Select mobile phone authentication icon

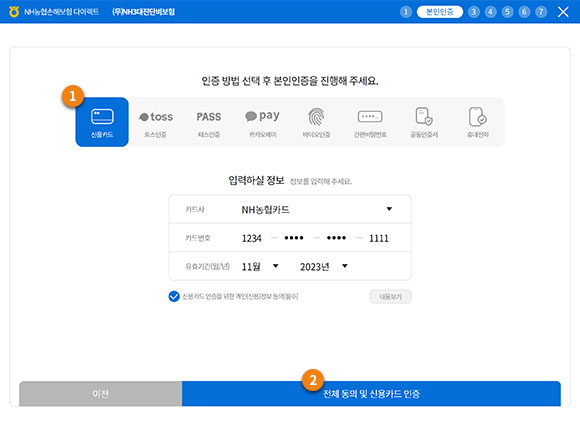pyautogui.click(x=478, y=123)
